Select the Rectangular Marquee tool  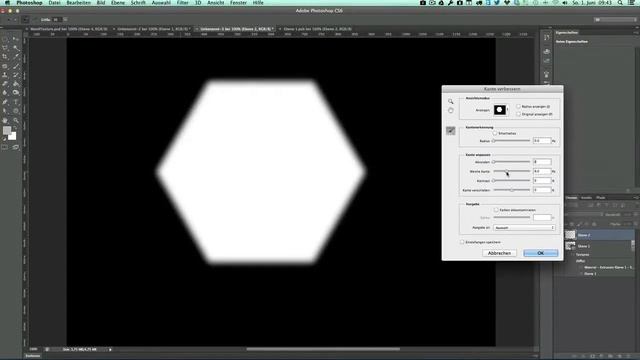[x=5, y=39]
